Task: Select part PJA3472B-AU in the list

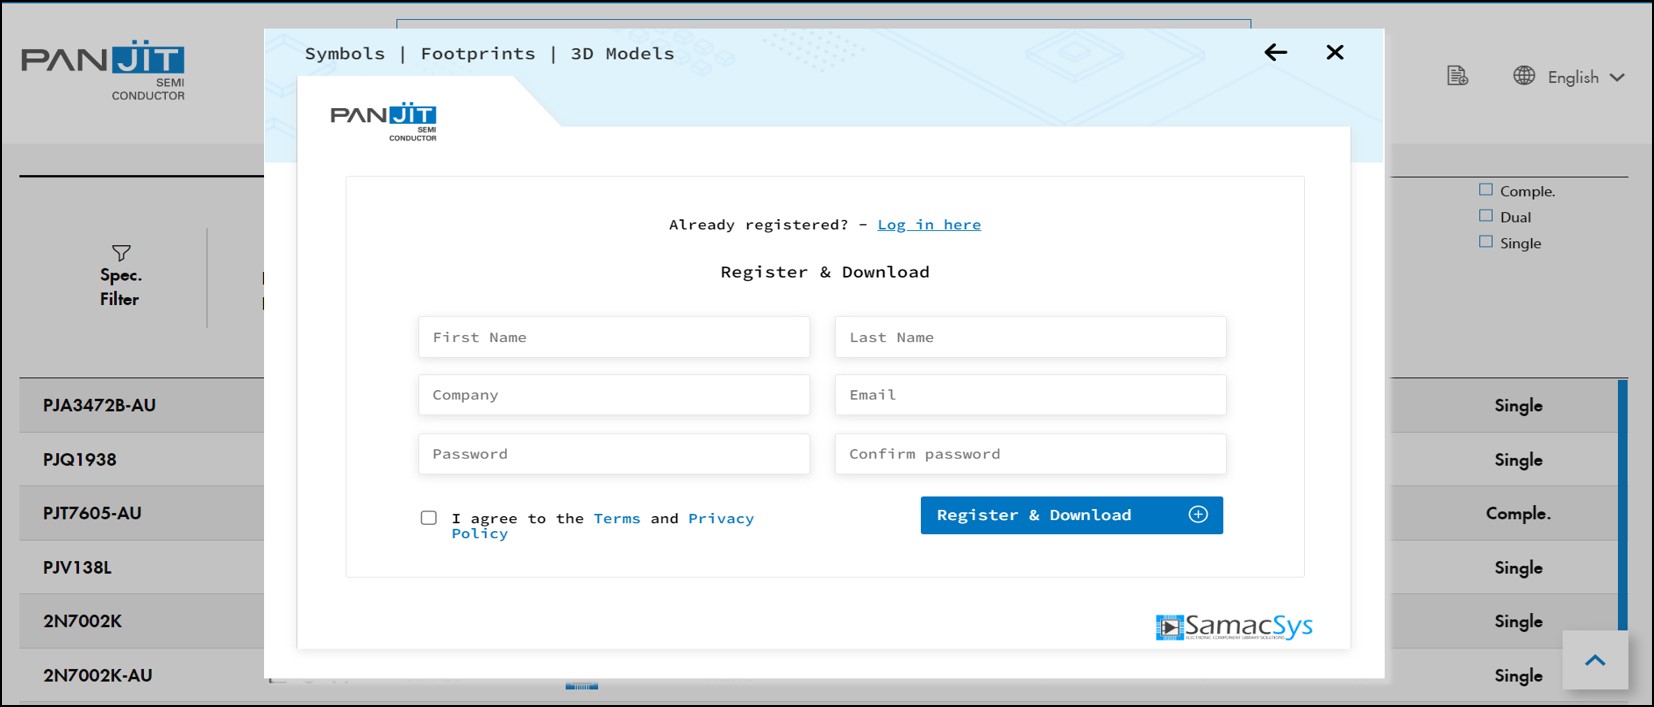Action: coord(99,405)
